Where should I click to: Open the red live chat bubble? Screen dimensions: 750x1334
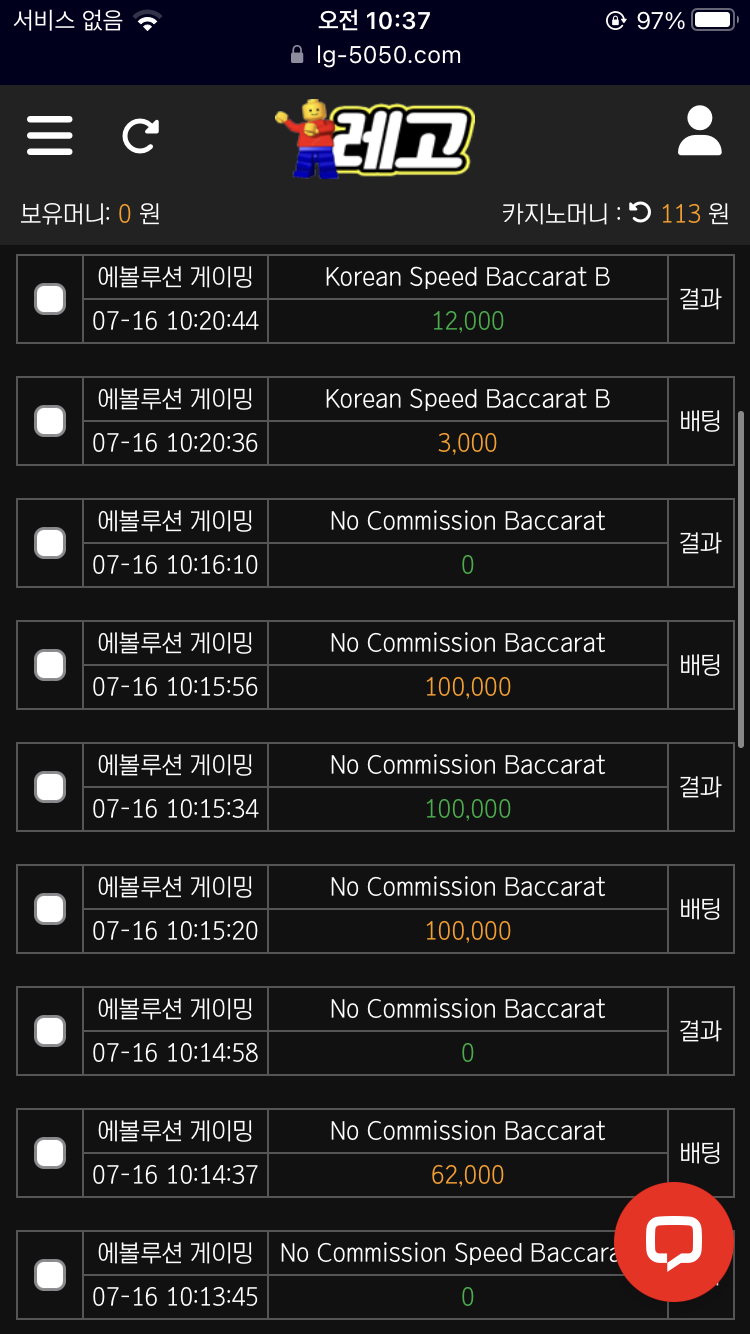point(674,1241)
